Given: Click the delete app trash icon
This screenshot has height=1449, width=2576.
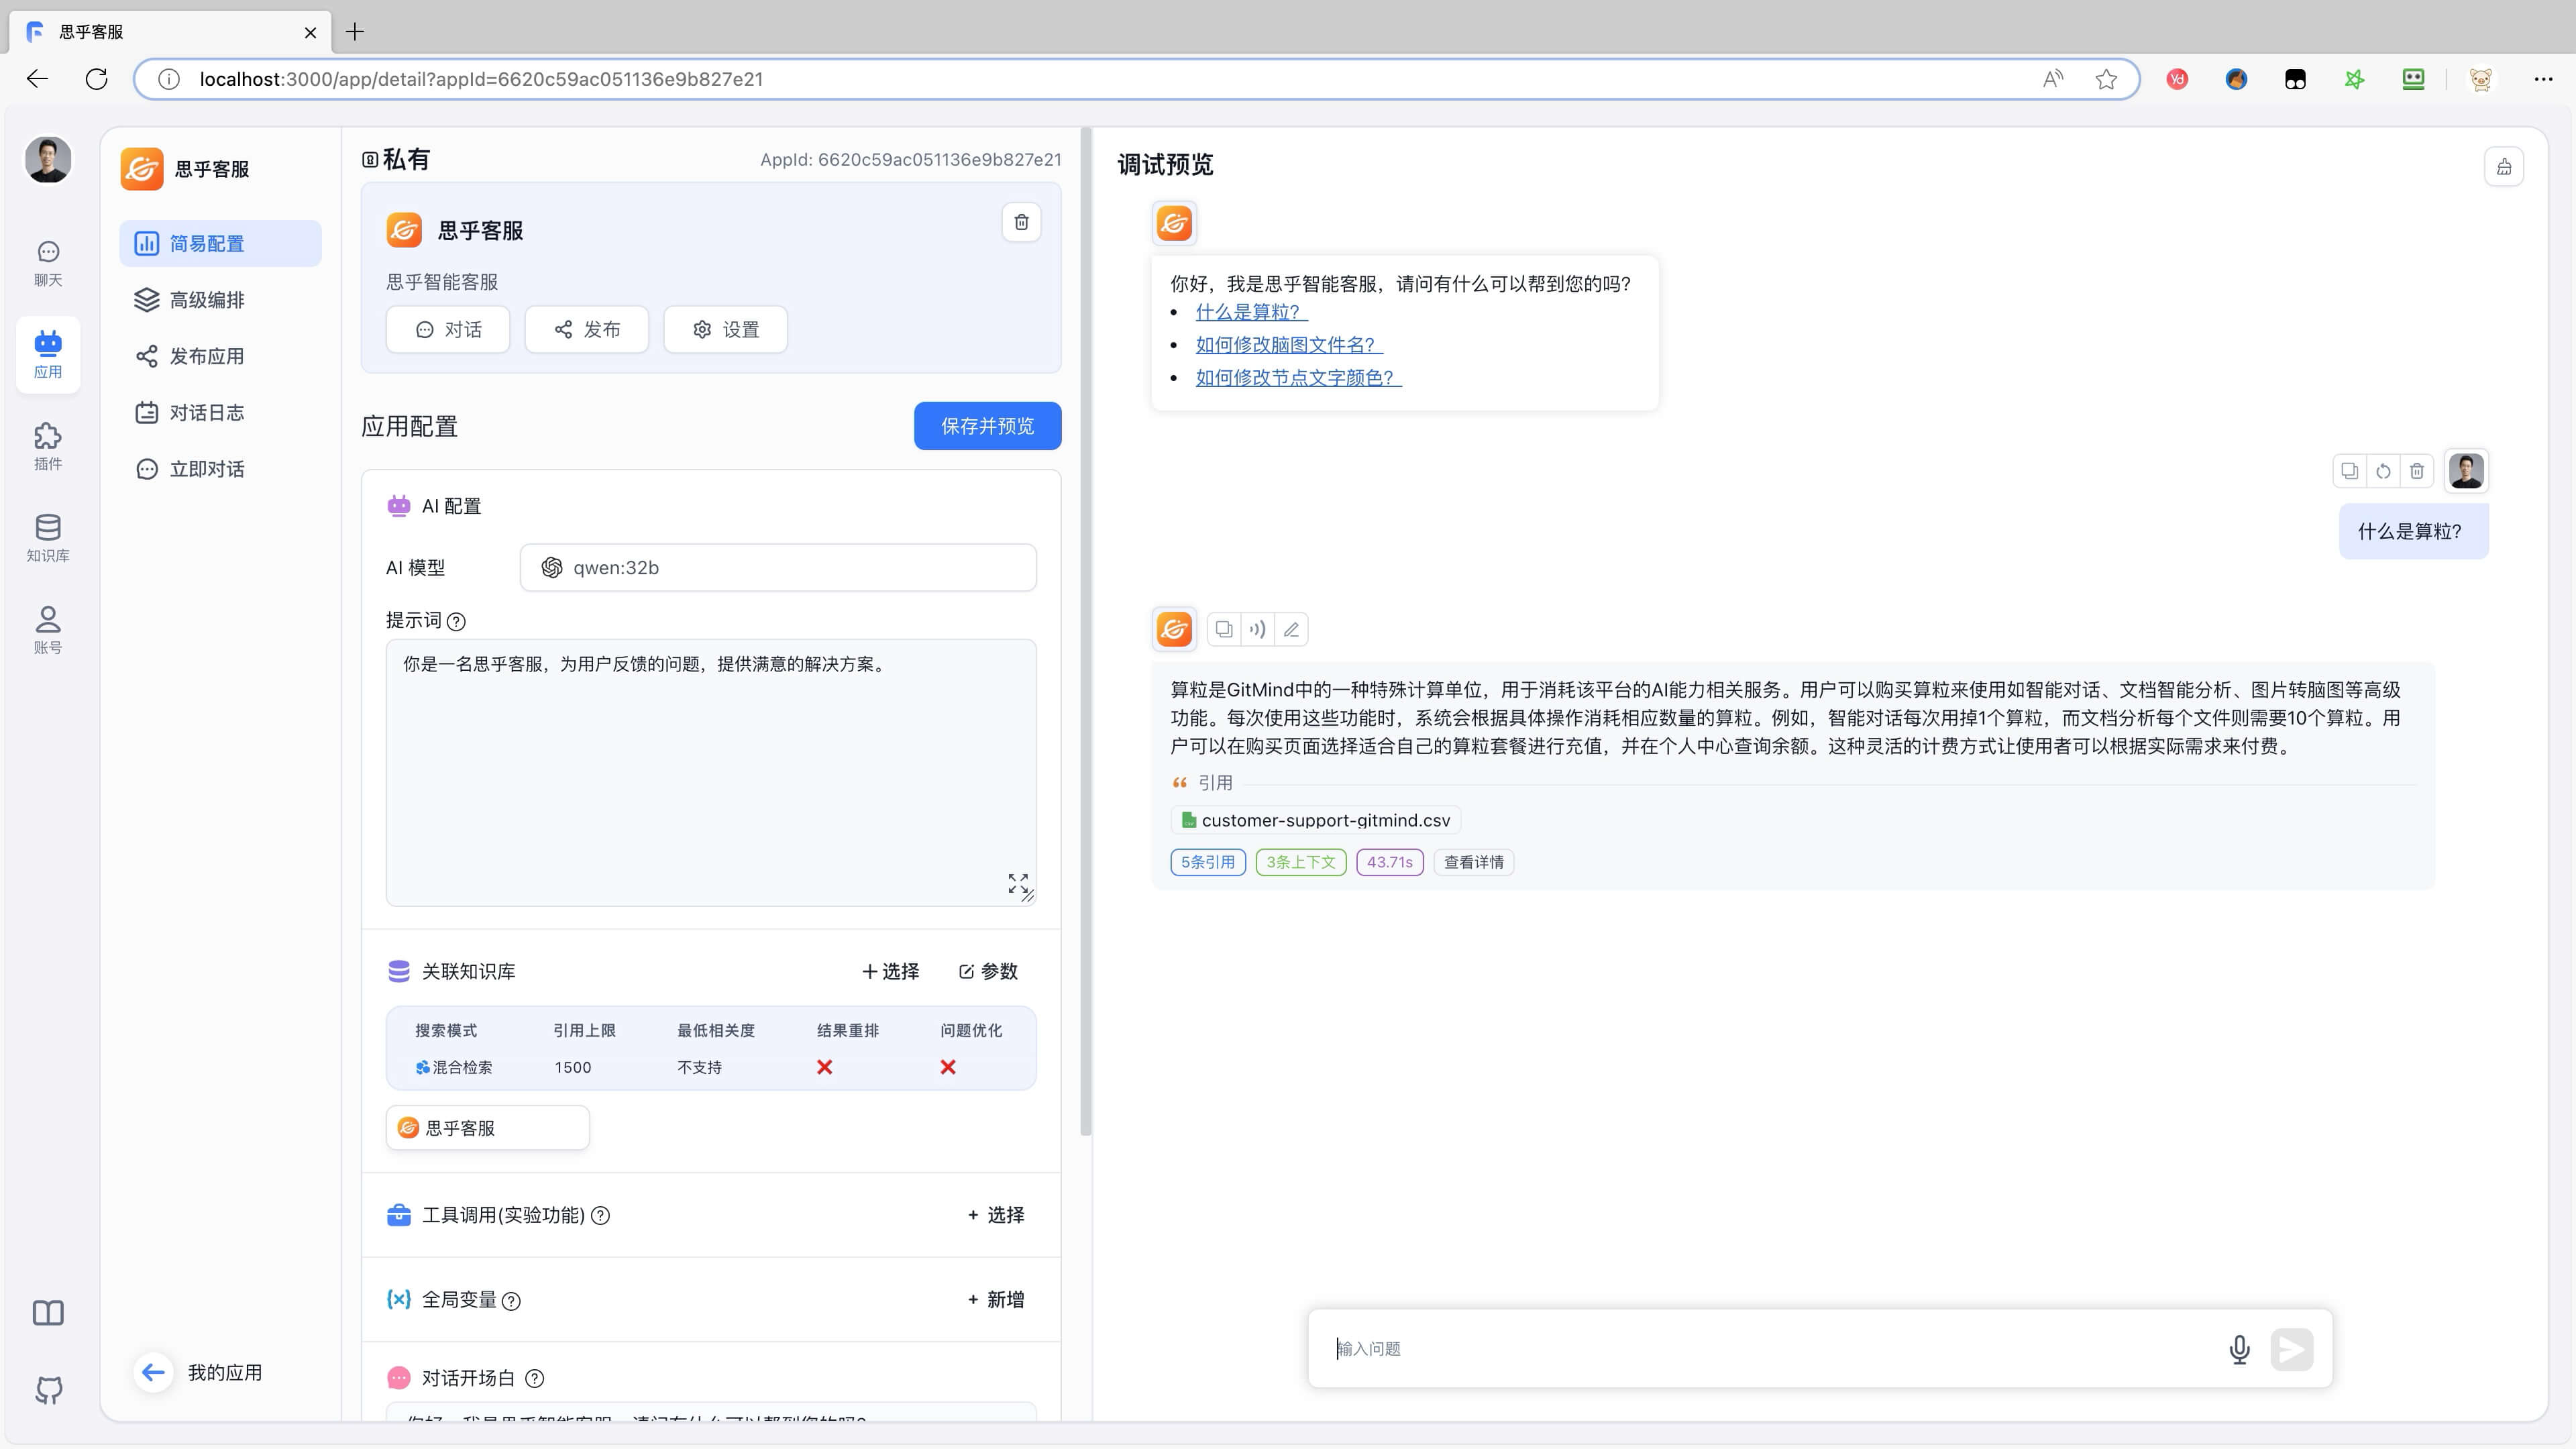Looking at the screenshot, I should (x=1021, y=222).
